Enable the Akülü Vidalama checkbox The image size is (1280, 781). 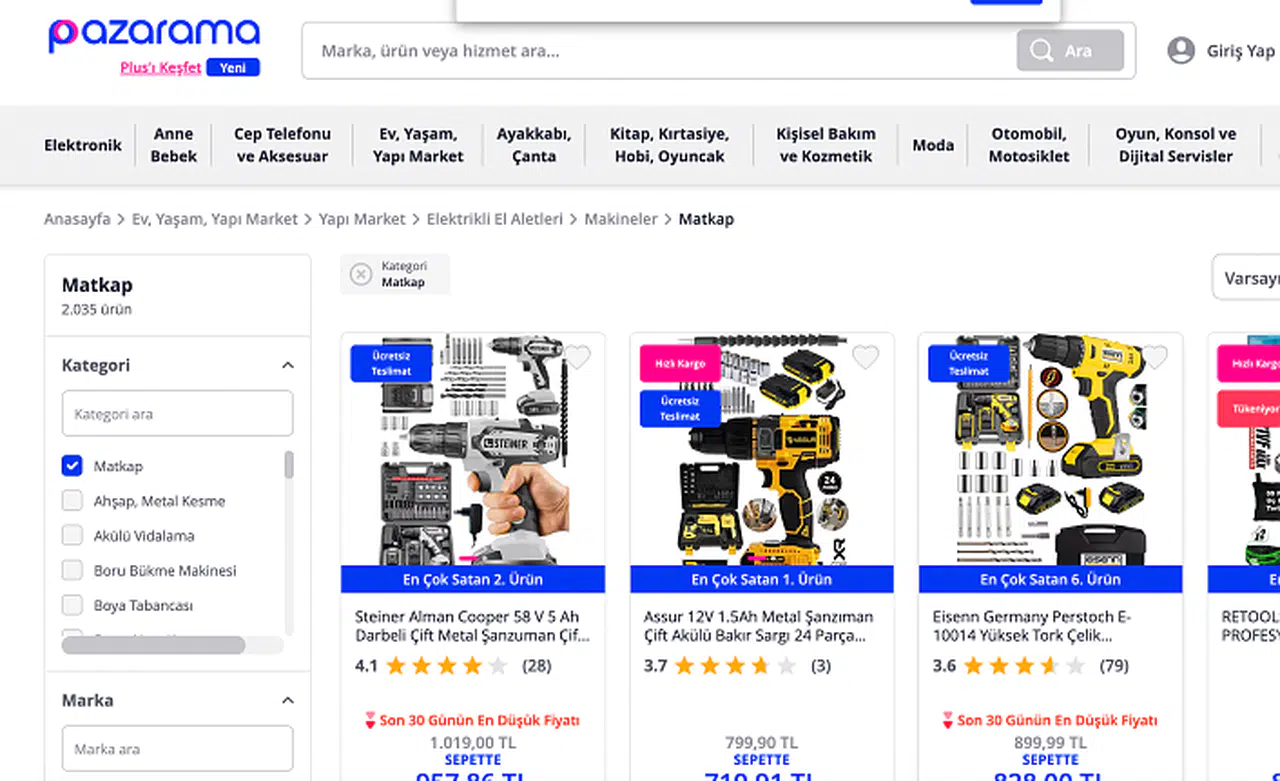pos(72,536)
